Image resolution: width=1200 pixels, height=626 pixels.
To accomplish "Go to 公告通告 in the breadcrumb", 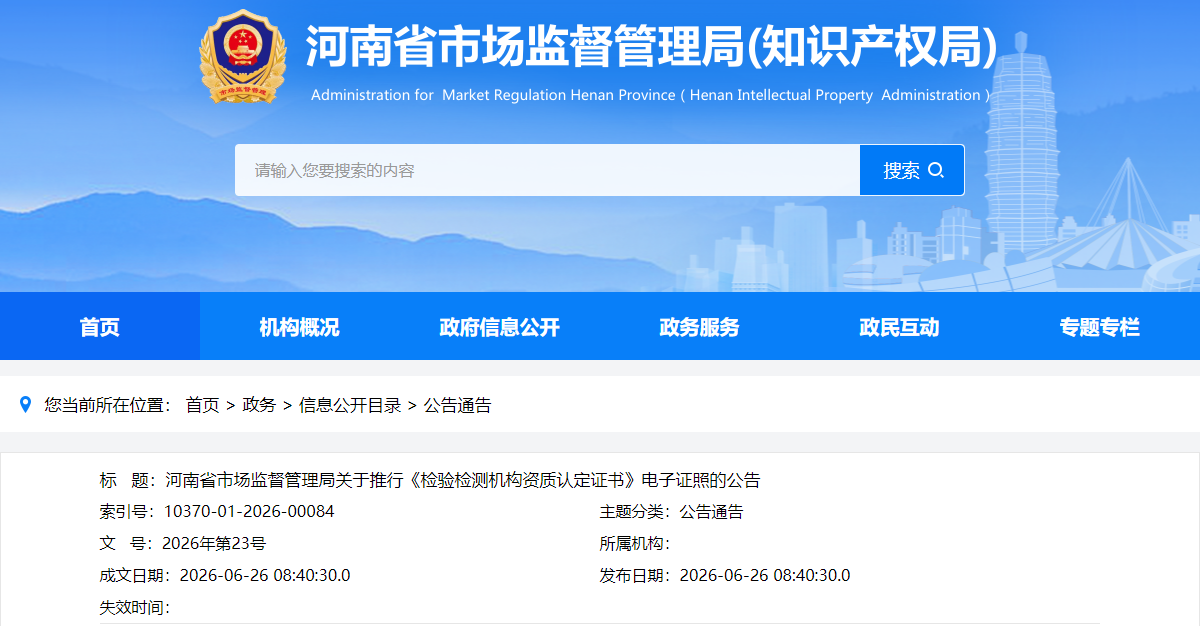I will [458, 405].
